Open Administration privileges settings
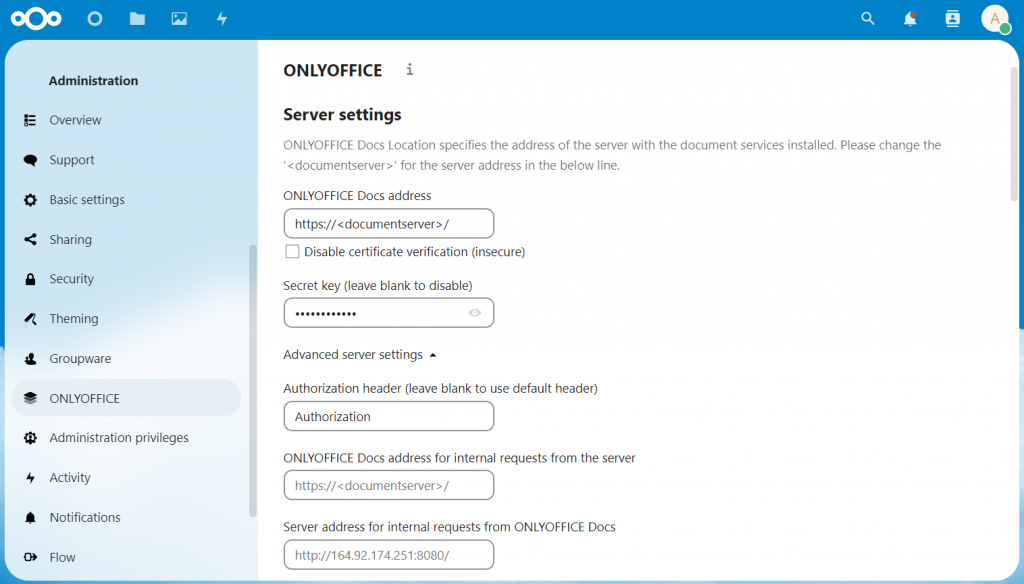The width and height of the screenshot is (1024, 584). [120, 437]
